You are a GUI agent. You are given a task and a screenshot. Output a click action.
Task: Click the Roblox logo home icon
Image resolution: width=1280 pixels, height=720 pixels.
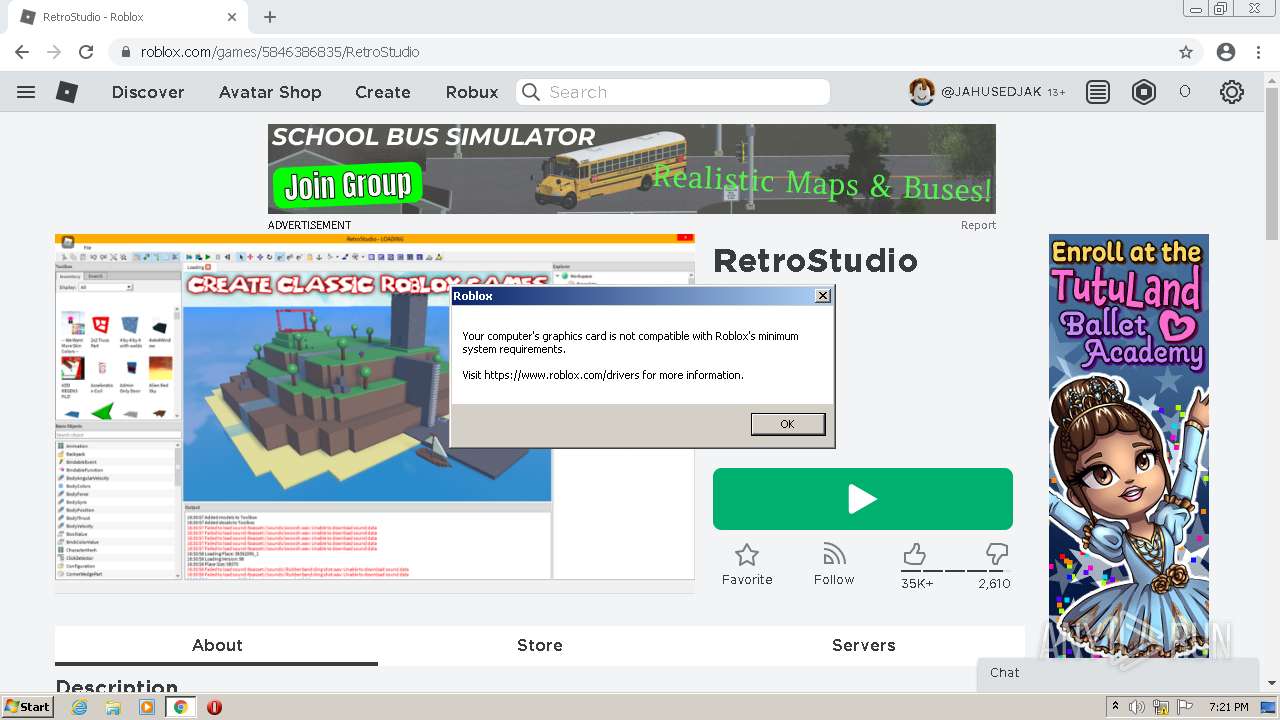pos(67,92)
